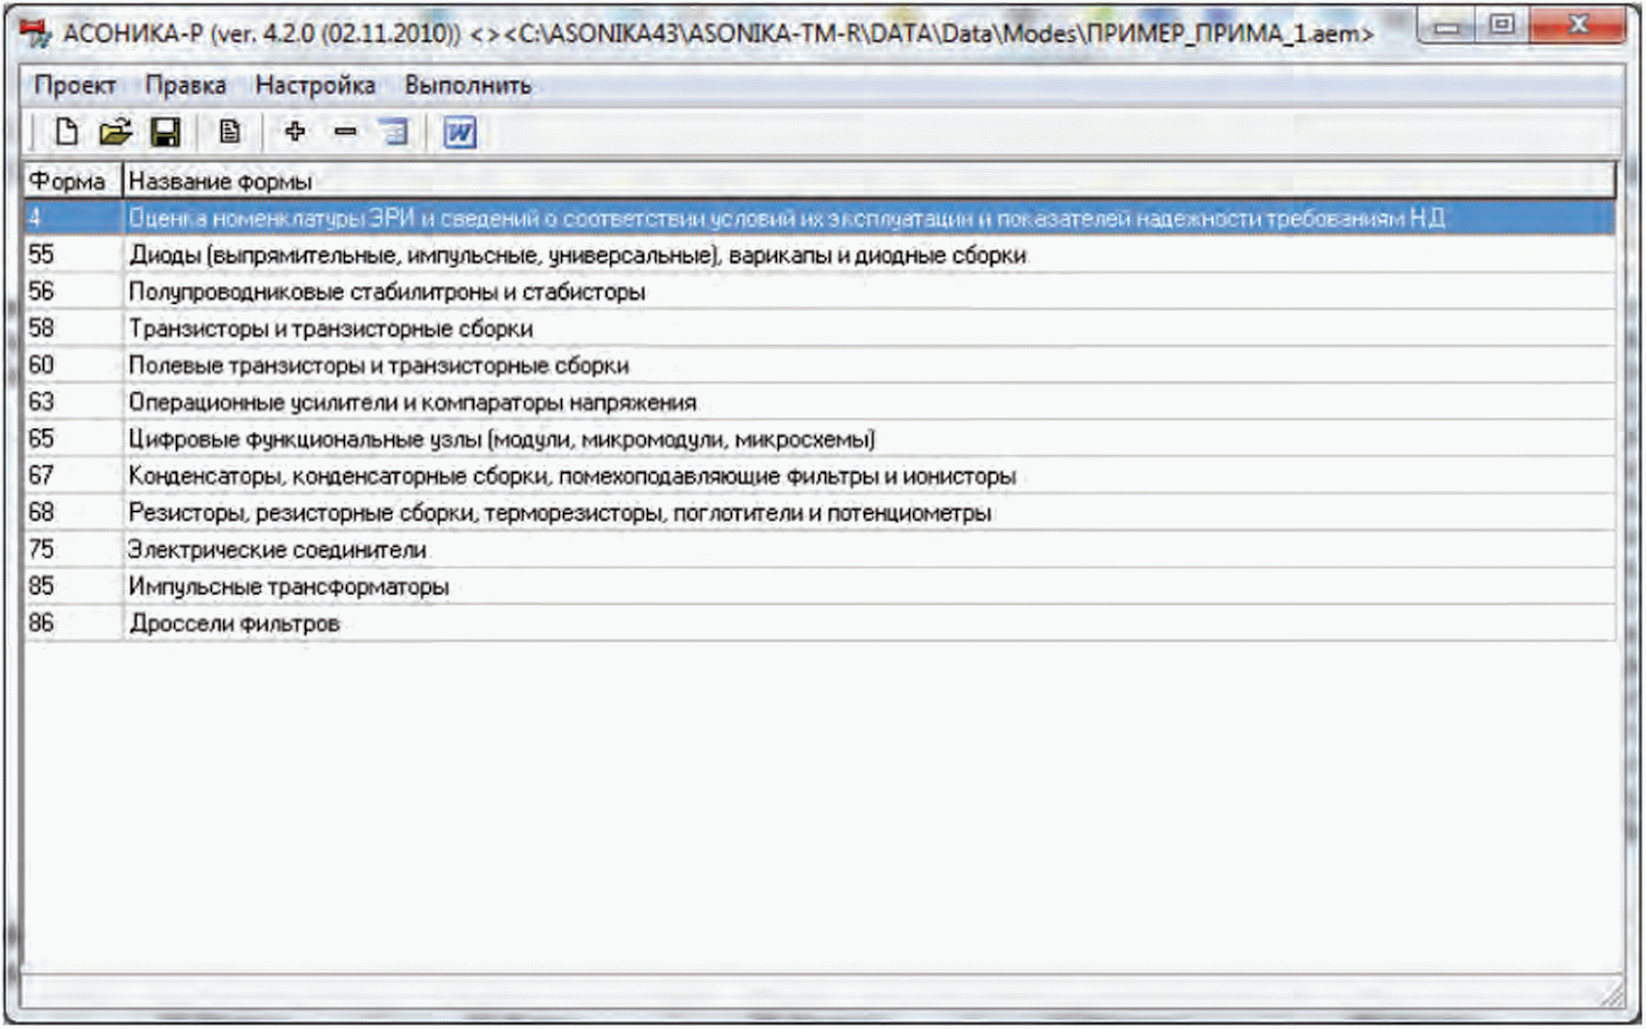Export report with the Word icon
The height and width of the screenshot is (1029, 1646).
click(460, 132)
